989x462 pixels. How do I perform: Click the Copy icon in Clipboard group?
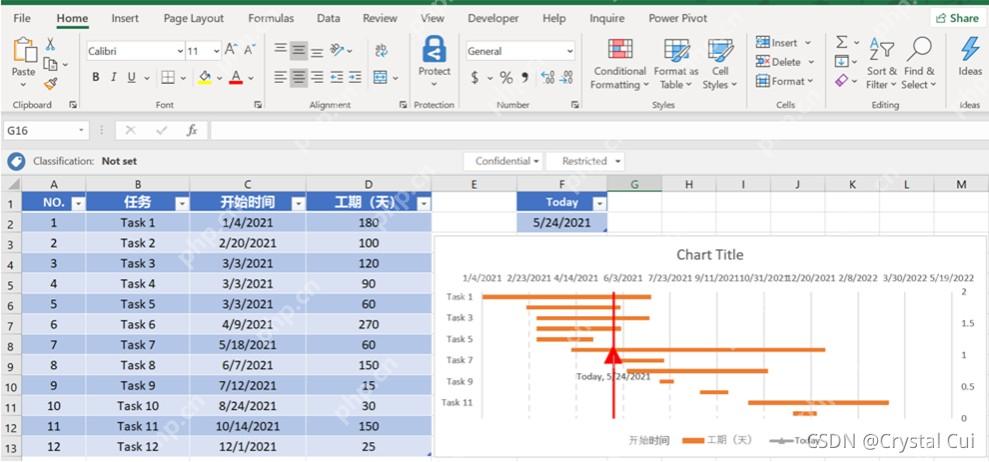tap(50, 64)
